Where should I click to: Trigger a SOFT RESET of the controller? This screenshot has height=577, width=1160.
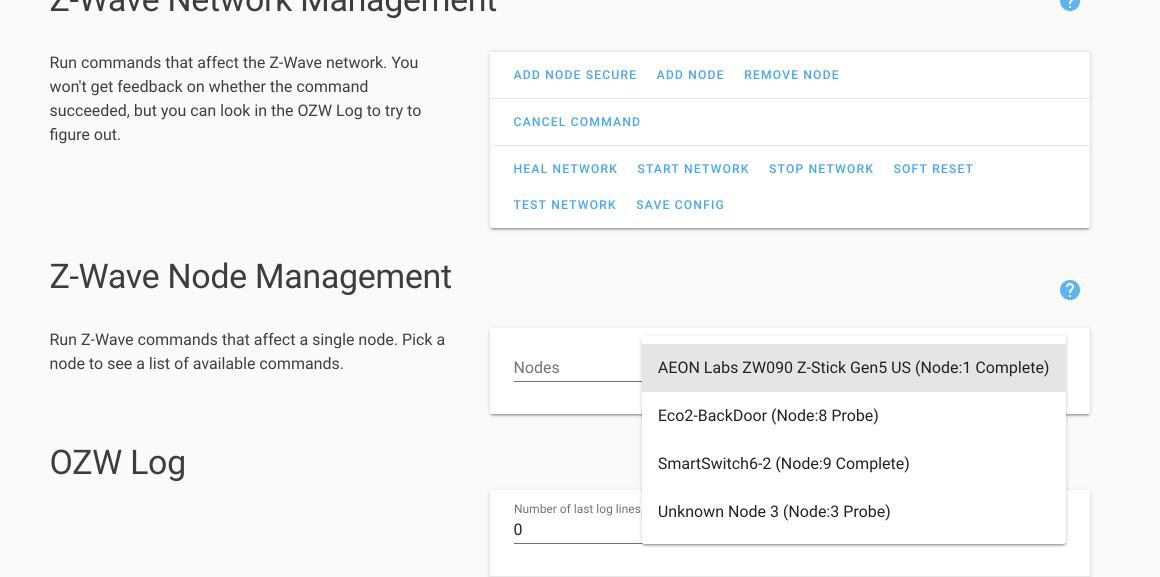pyautogui.click(x=933, y=169)
